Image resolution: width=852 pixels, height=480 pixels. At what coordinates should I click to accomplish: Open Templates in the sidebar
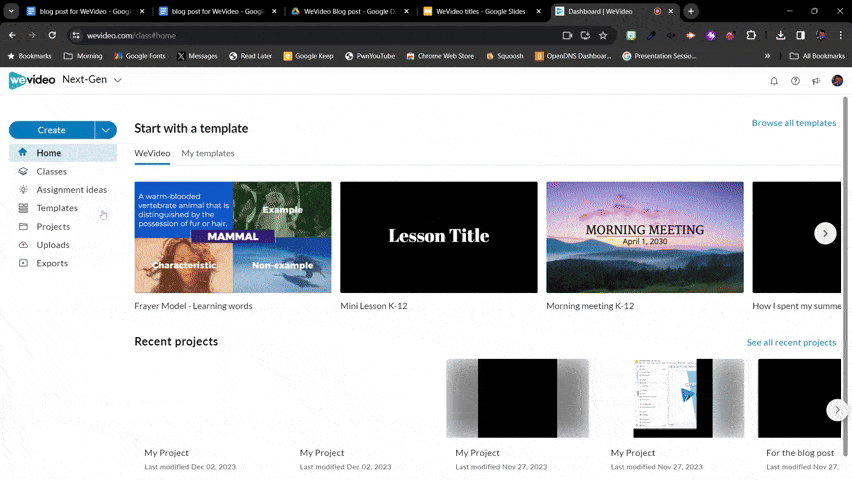(x=57, y=208)
